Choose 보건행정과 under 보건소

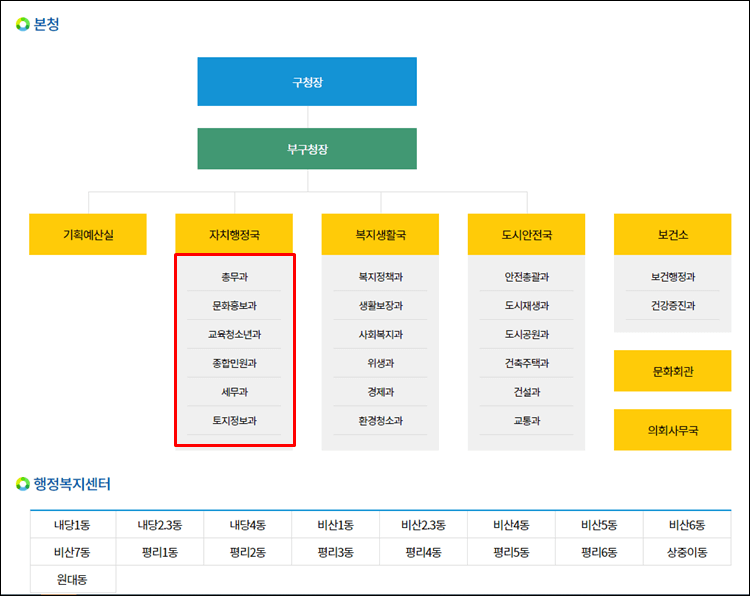[673, 277]
